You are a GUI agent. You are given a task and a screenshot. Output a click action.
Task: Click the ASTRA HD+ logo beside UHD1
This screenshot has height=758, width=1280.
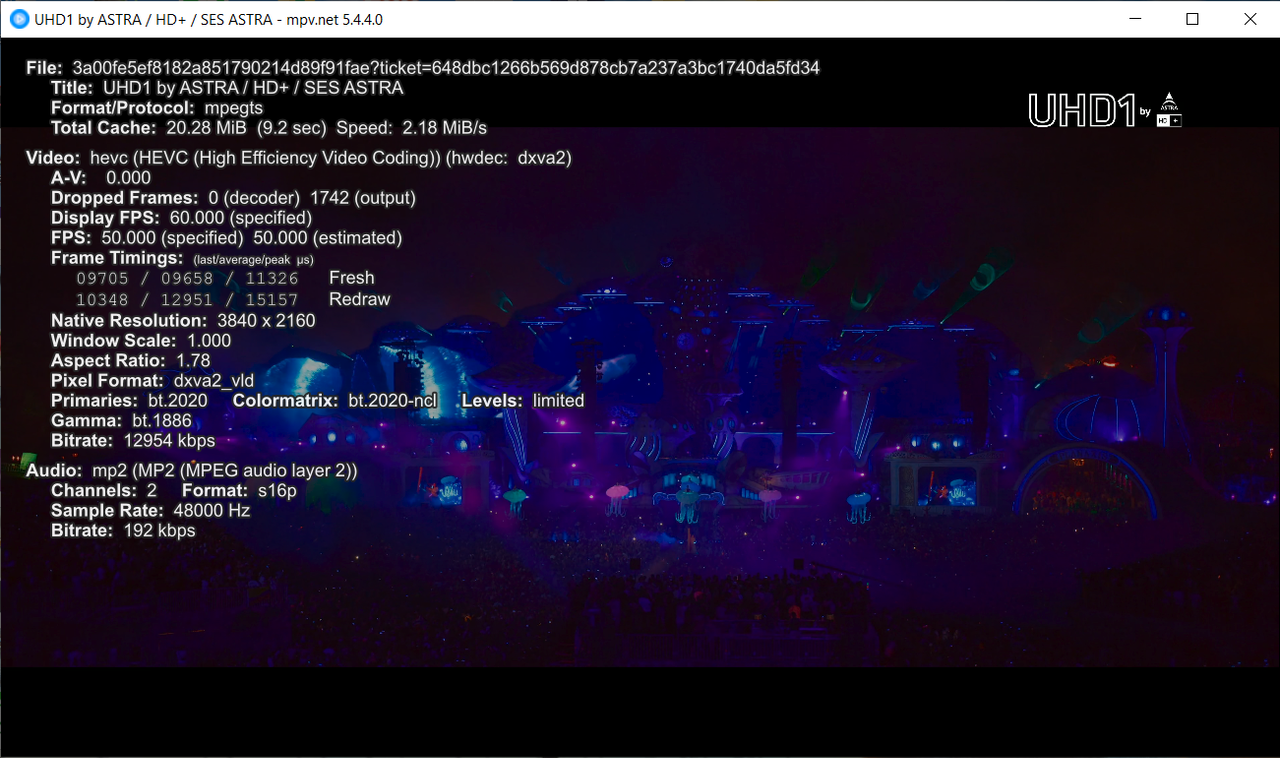pyautogui.click(x=1168, y=109)
